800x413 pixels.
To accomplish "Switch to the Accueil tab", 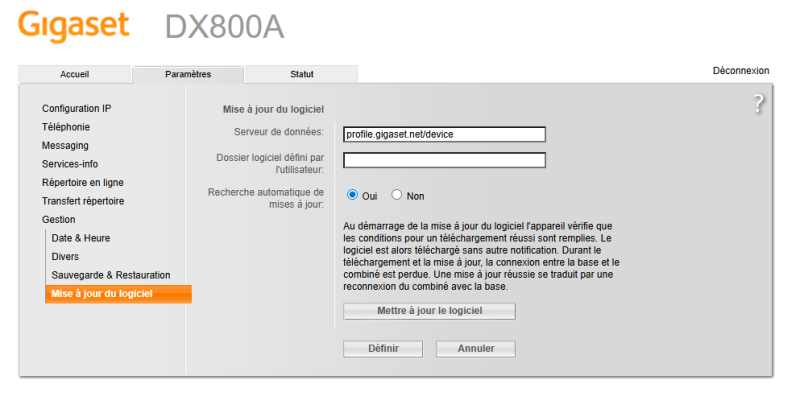I will click(74, 74).
